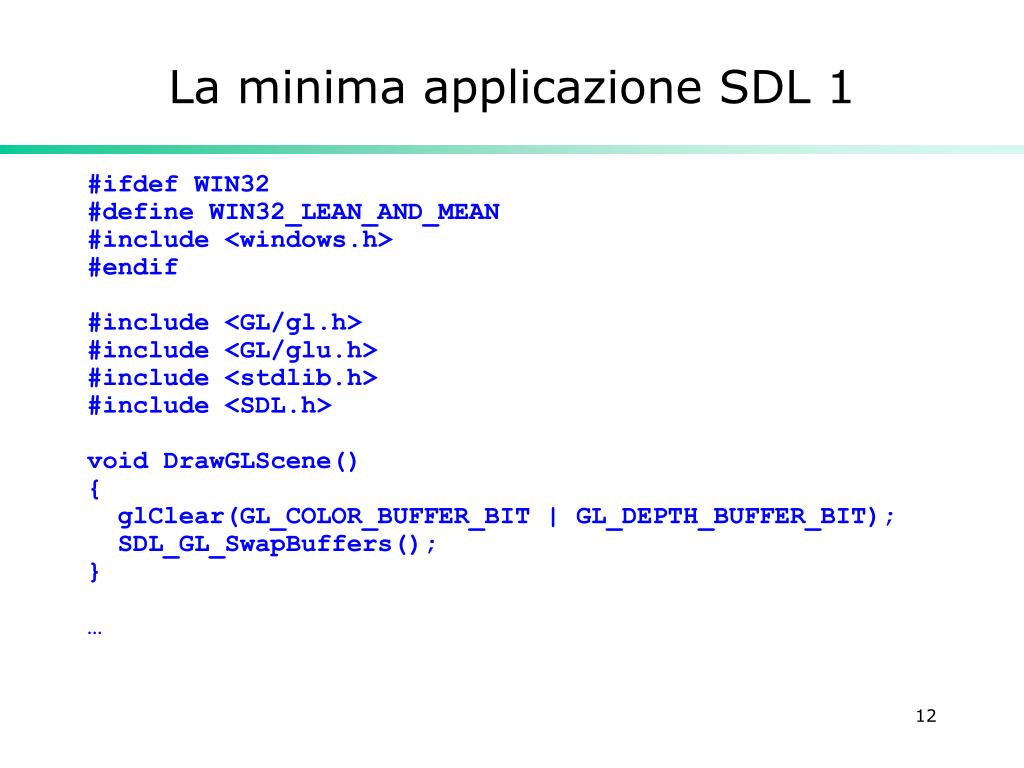Click the '#endif' directive line
This screenshot has width=1024, height=768.
(133, 266)
